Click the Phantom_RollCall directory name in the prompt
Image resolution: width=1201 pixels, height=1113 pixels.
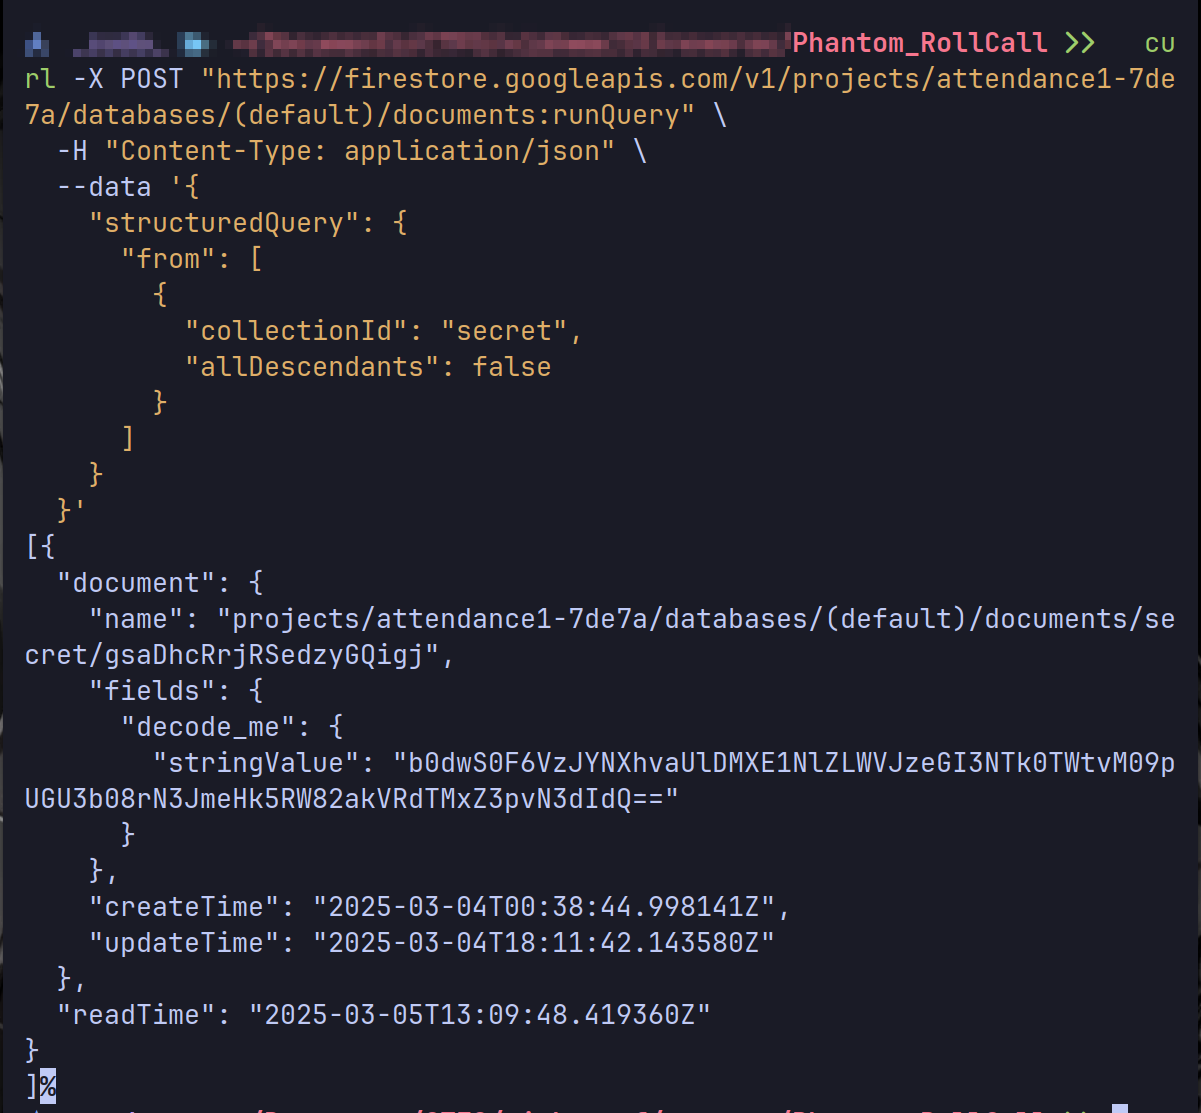(919, 43)
